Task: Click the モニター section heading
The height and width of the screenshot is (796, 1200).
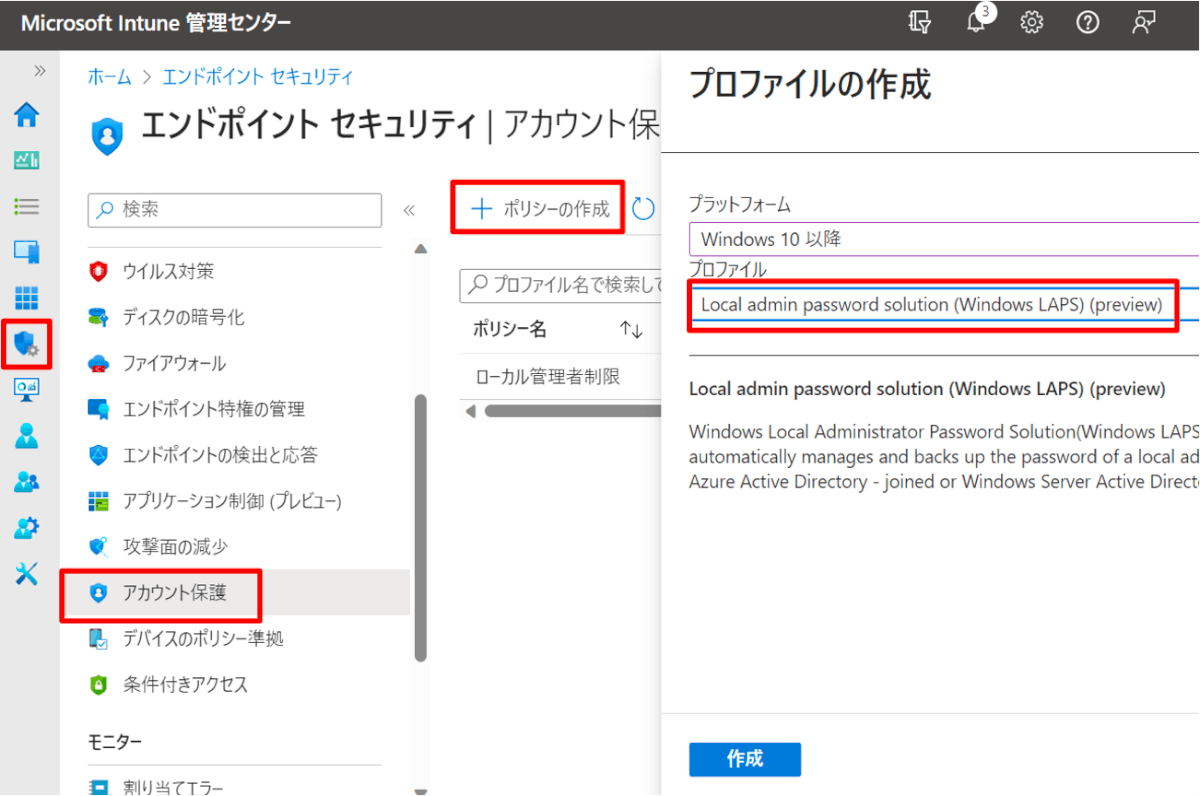Action: pyautogui.click(x=115, y=742)
